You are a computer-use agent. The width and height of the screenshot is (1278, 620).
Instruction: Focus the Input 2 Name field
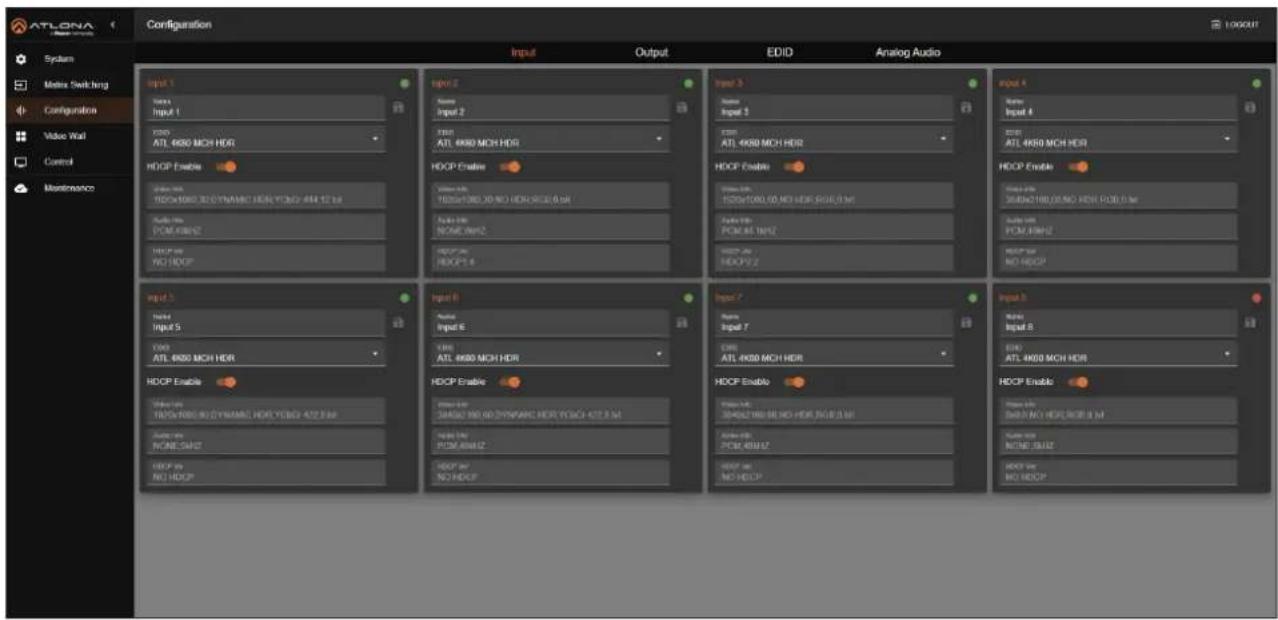tap(549, 108)
